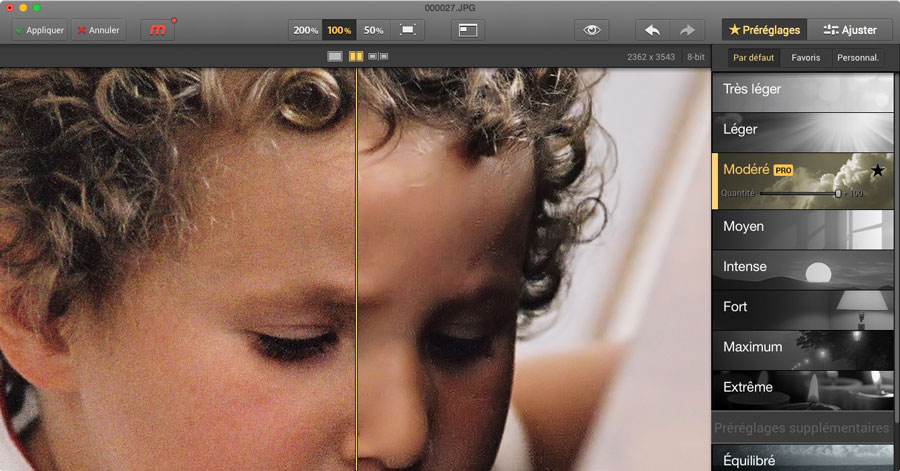900x471 pixels.
Task: Select the Modéré PRO preset
Action: 802,181
